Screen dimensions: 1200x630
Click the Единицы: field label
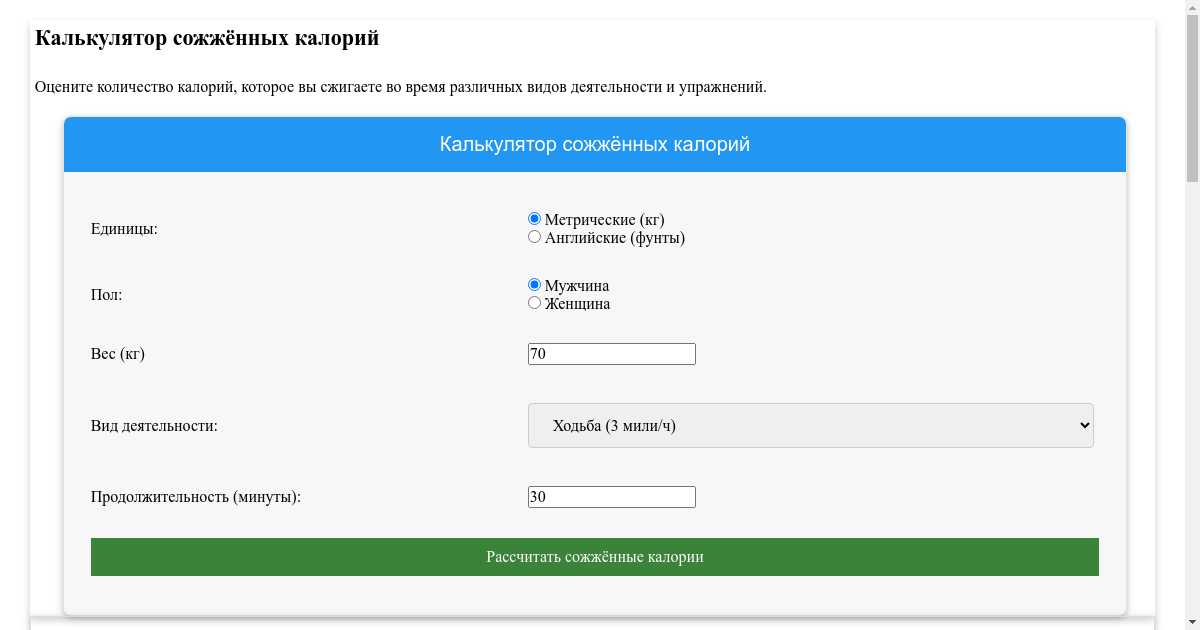(124, 229)
